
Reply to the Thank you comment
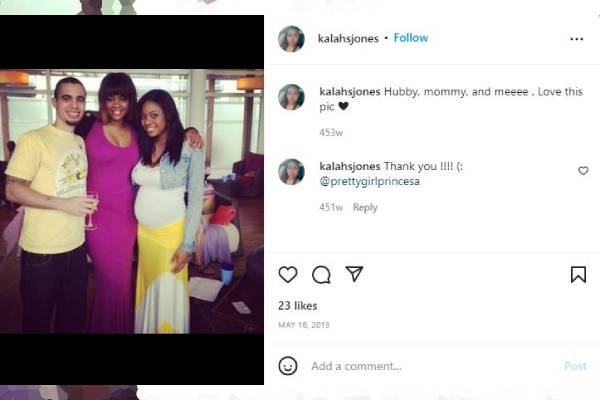[365, 208]
